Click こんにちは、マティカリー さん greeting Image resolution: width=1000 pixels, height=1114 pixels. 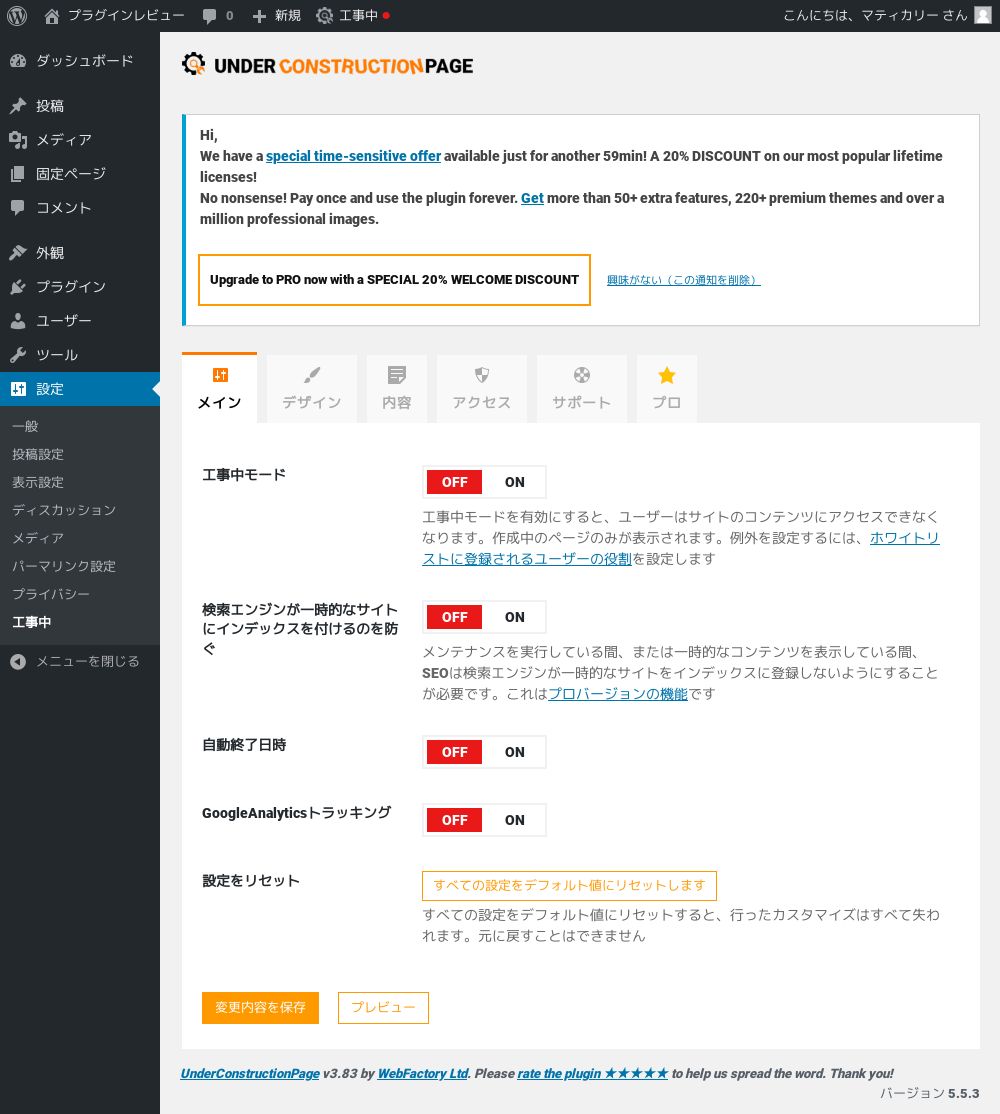click(x=875, y=16)
